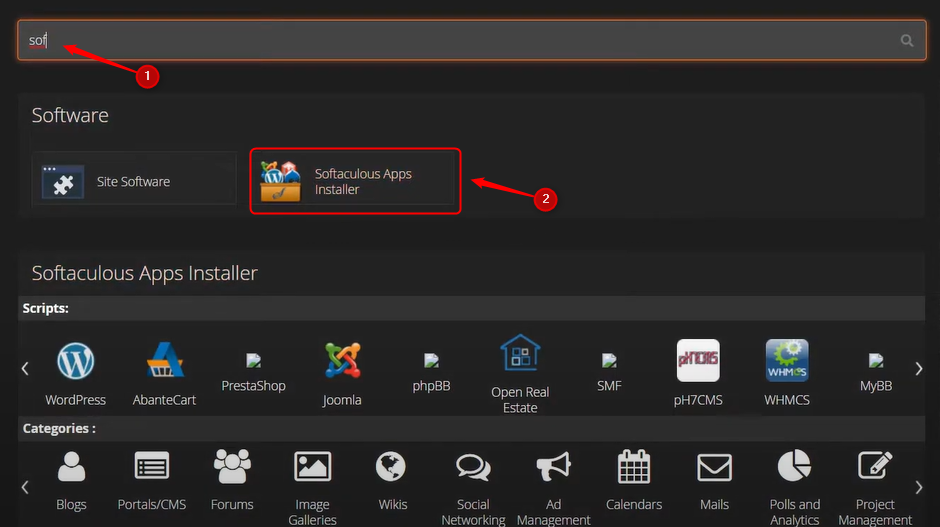The width and height of the screenshot is (940, 527).
Task: Open the Site Software link
Action: (x=133, y=182)
